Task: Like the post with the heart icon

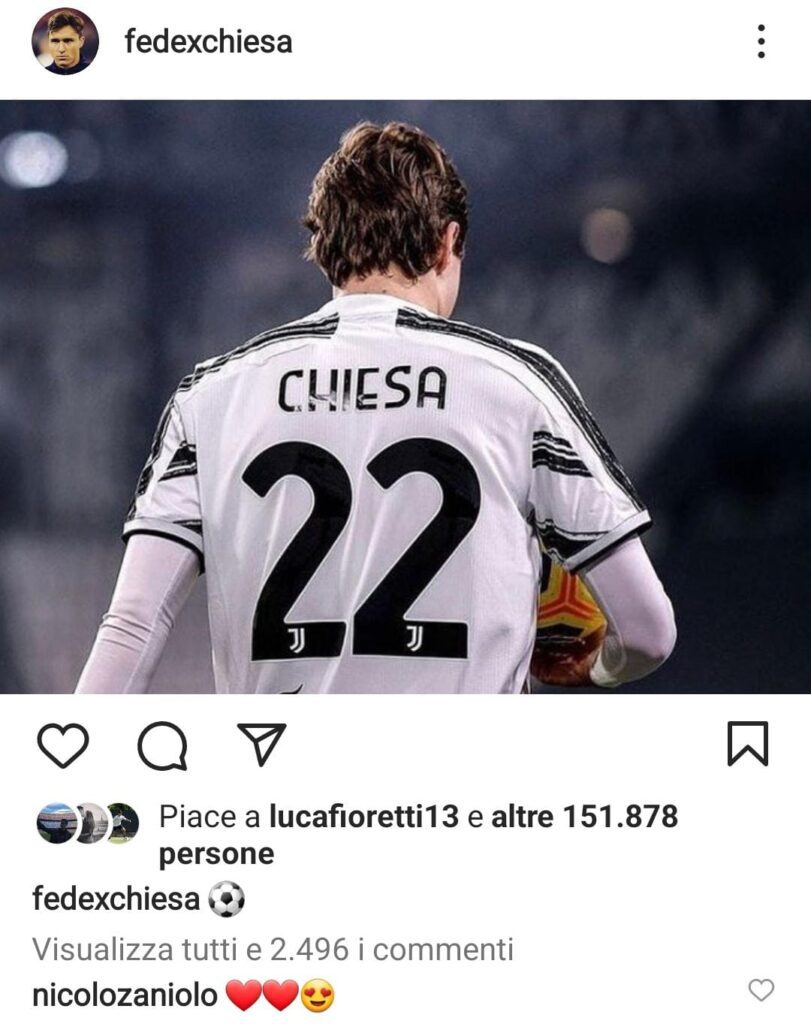Action: coord(63,745)
